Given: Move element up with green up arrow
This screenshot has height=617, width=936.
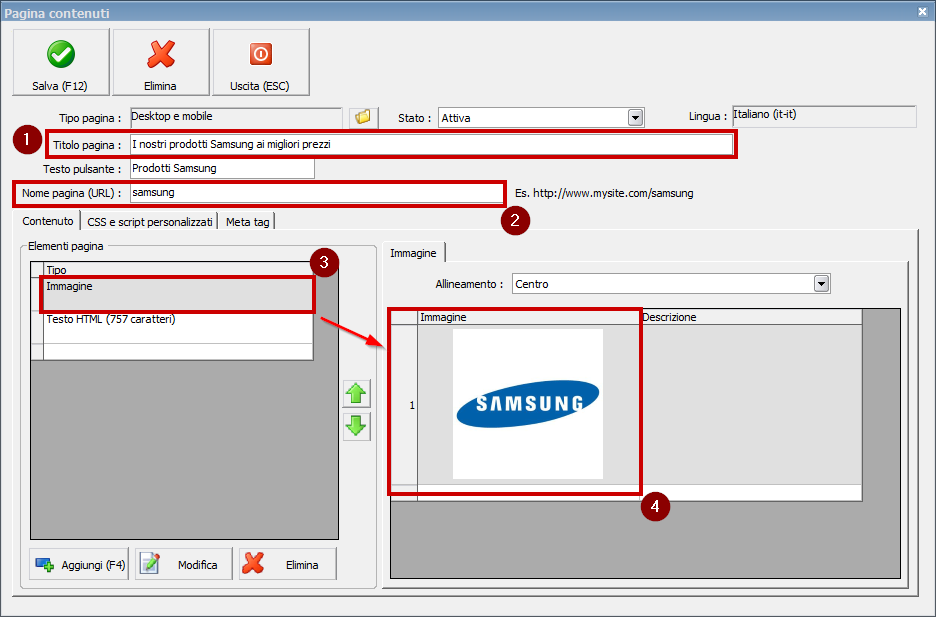Looking at the screenshot, I should [356, 394].
